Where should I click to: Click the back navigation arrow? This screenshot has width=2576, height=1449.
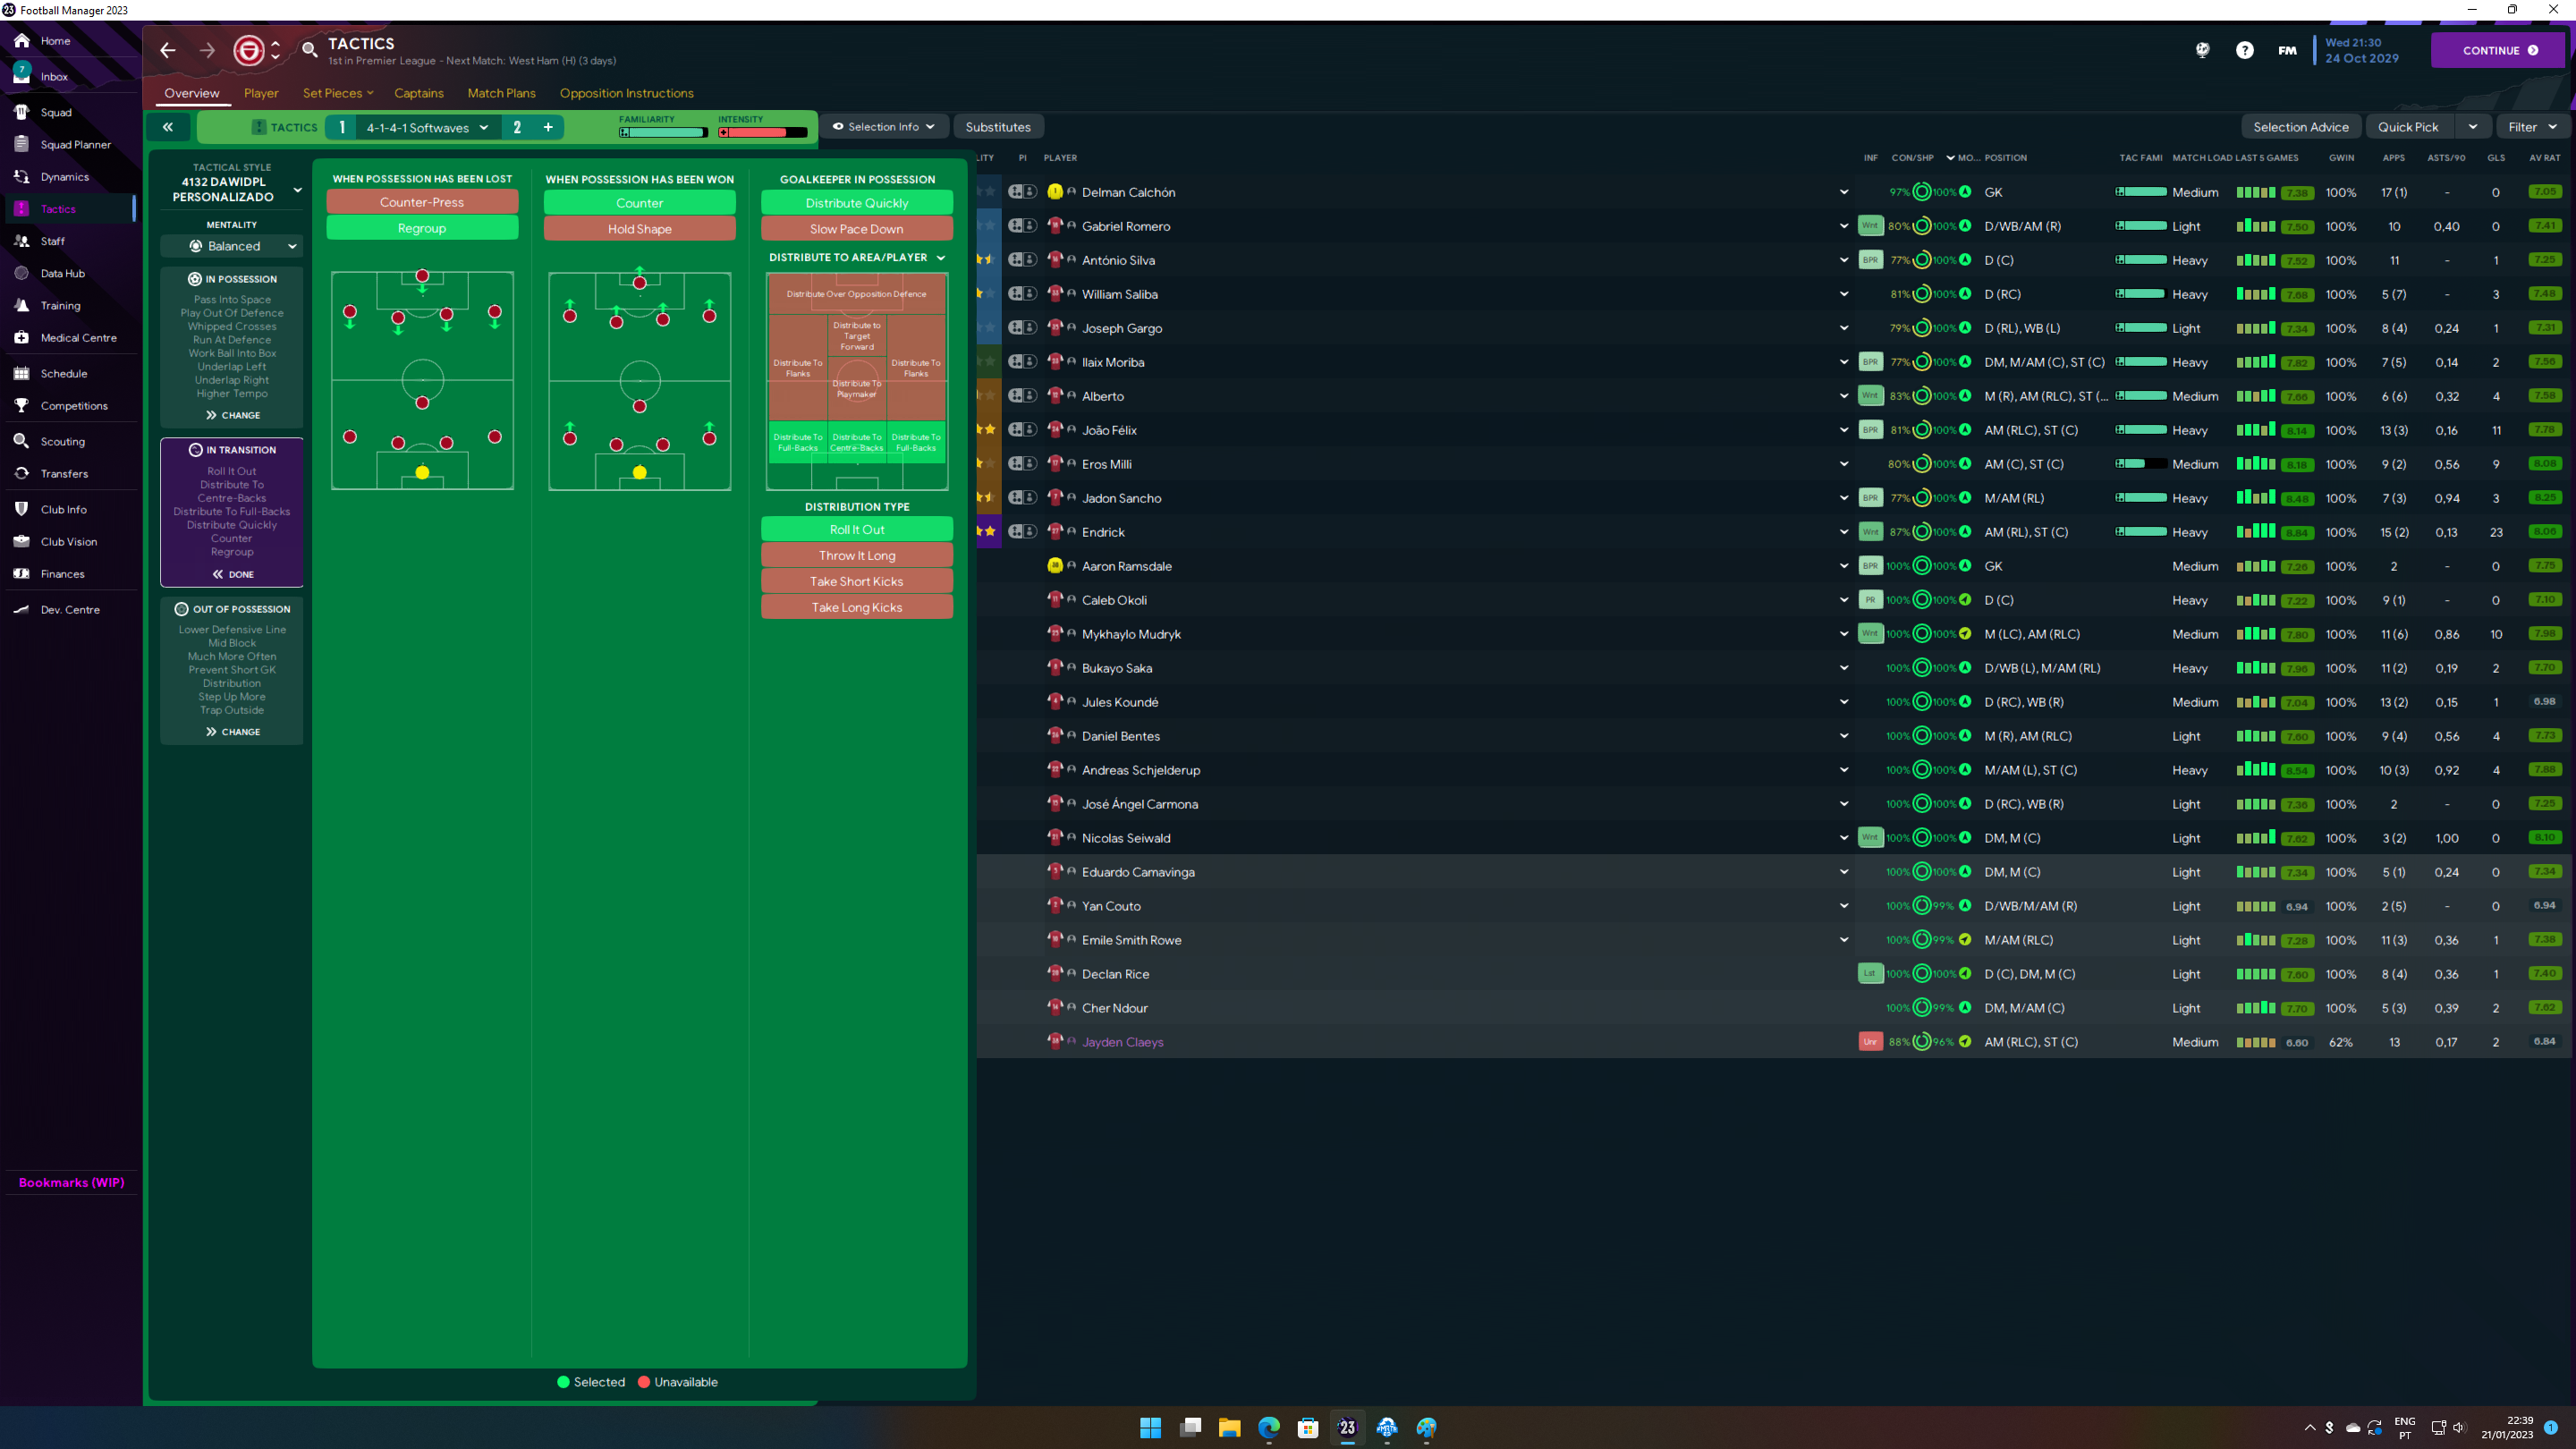point(167,50)
